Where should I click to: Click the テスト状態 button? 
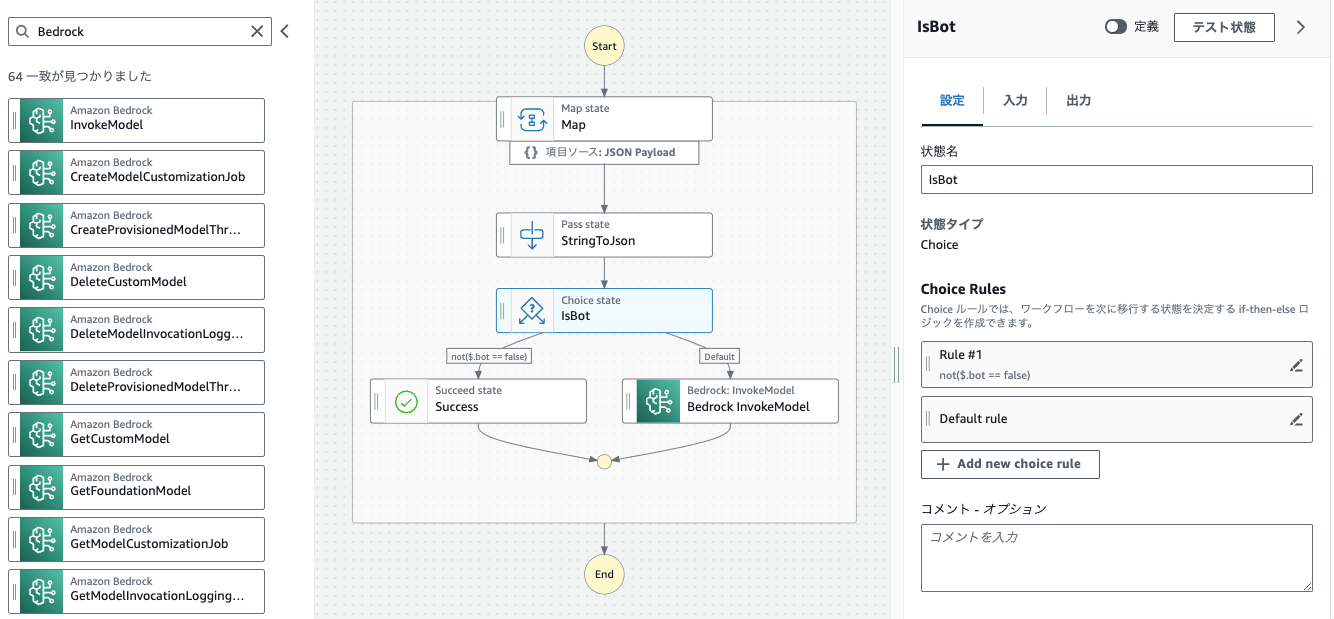1224,27
